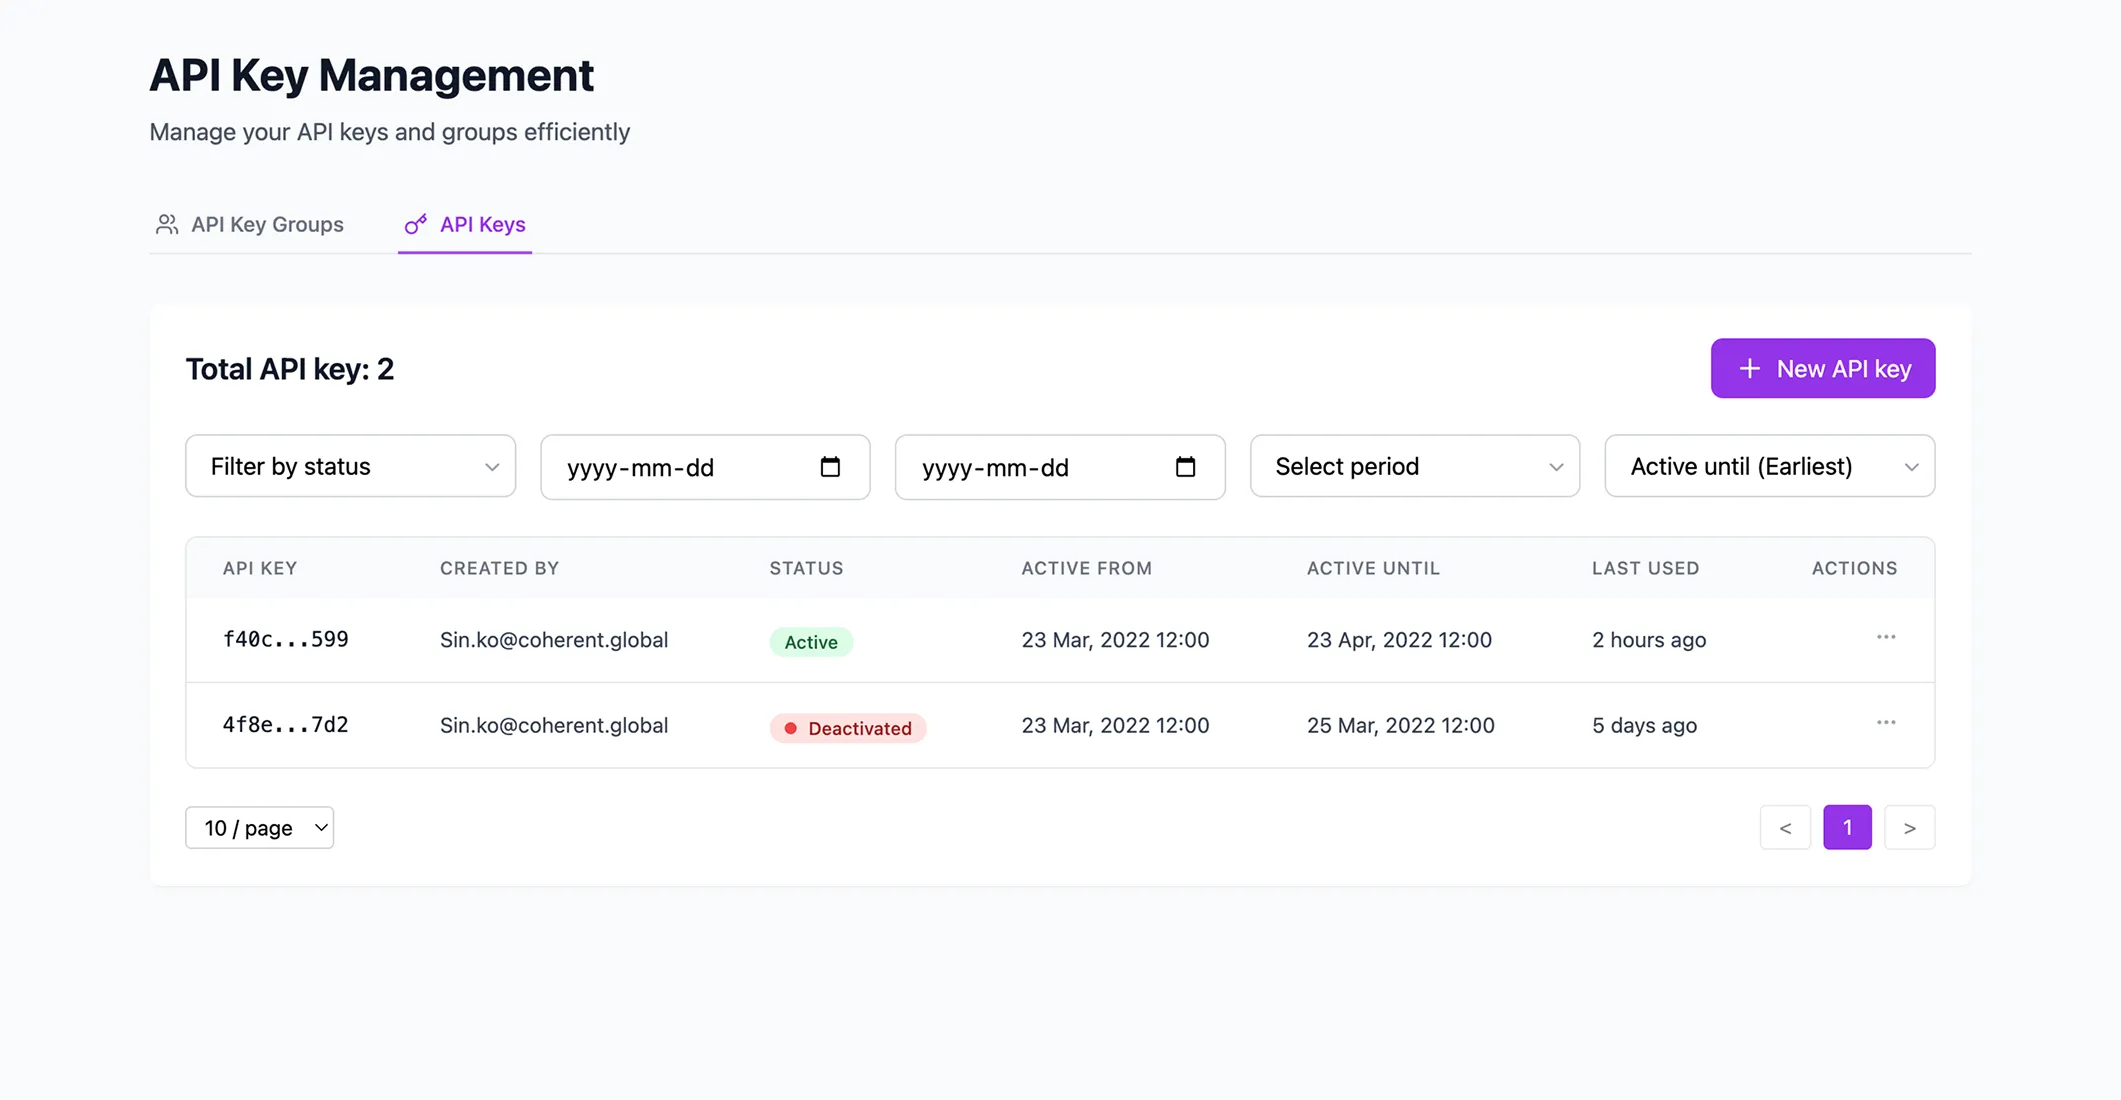Create a New API key

pos(1823,368)
